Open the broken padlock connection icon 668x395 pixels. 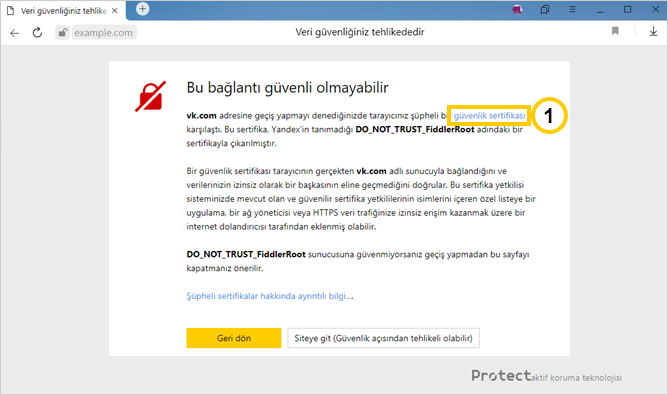tap(63, 32)
